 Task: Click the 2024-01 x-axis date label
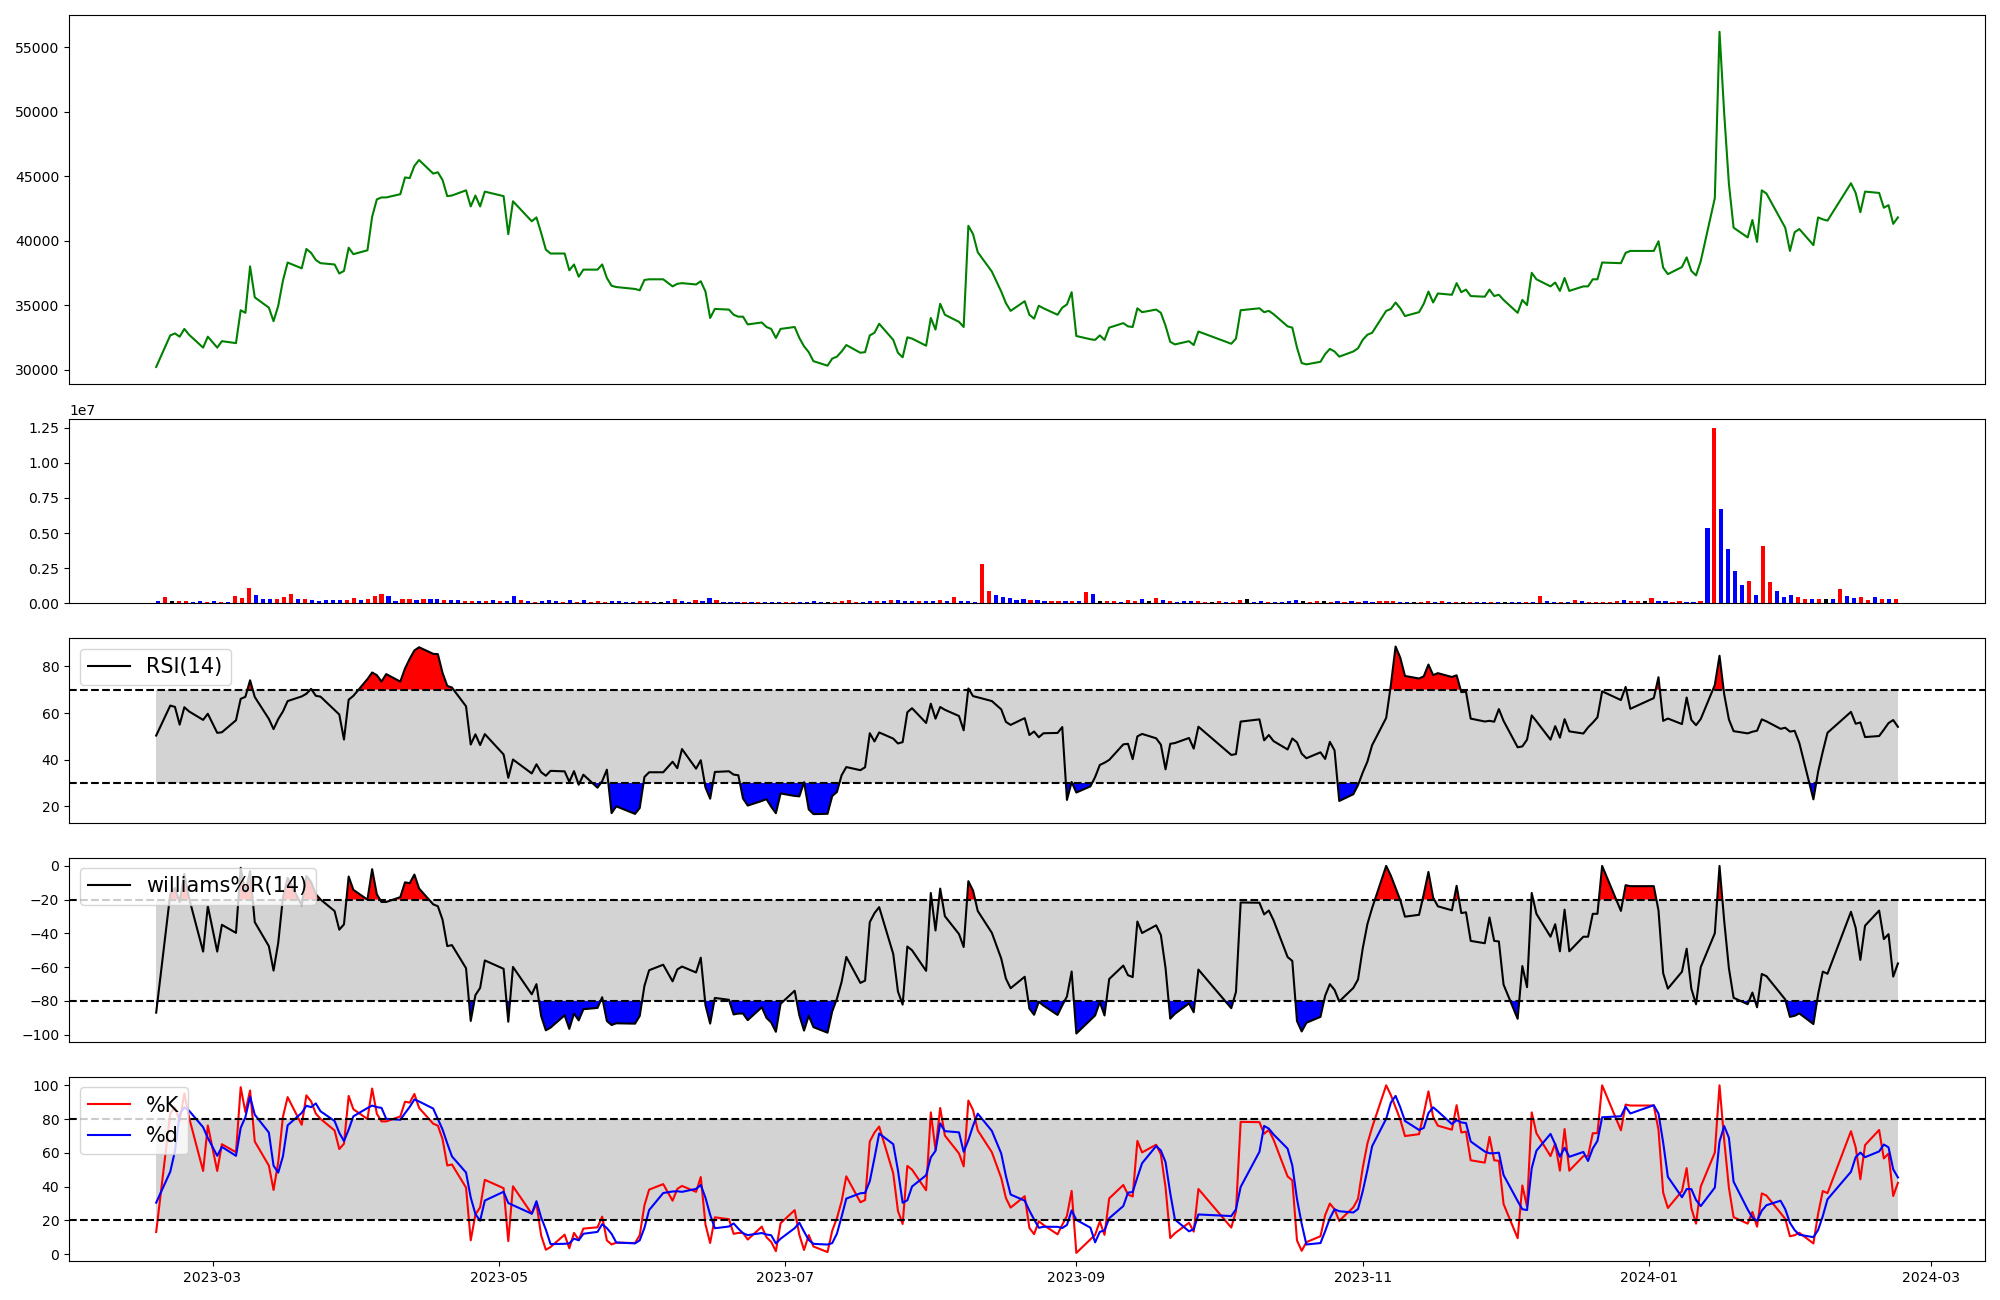pyautogui.click(x=1649, y=1277)
